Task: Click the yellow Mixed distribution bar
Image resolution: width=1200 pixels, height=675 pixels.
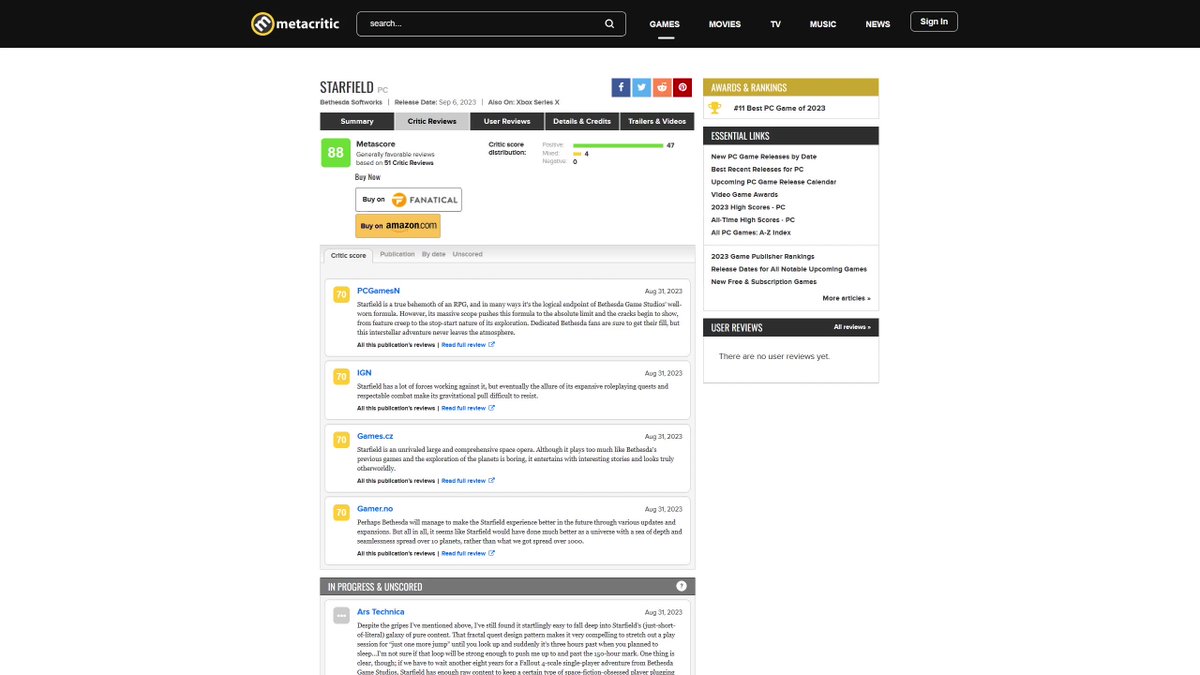Action: [x=577, y=154]
